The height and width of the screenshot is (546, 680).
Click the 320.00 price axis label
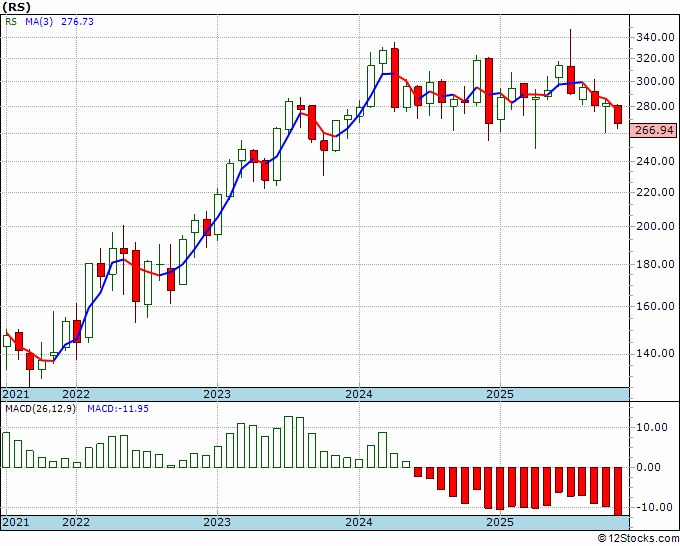pos(655,59)
